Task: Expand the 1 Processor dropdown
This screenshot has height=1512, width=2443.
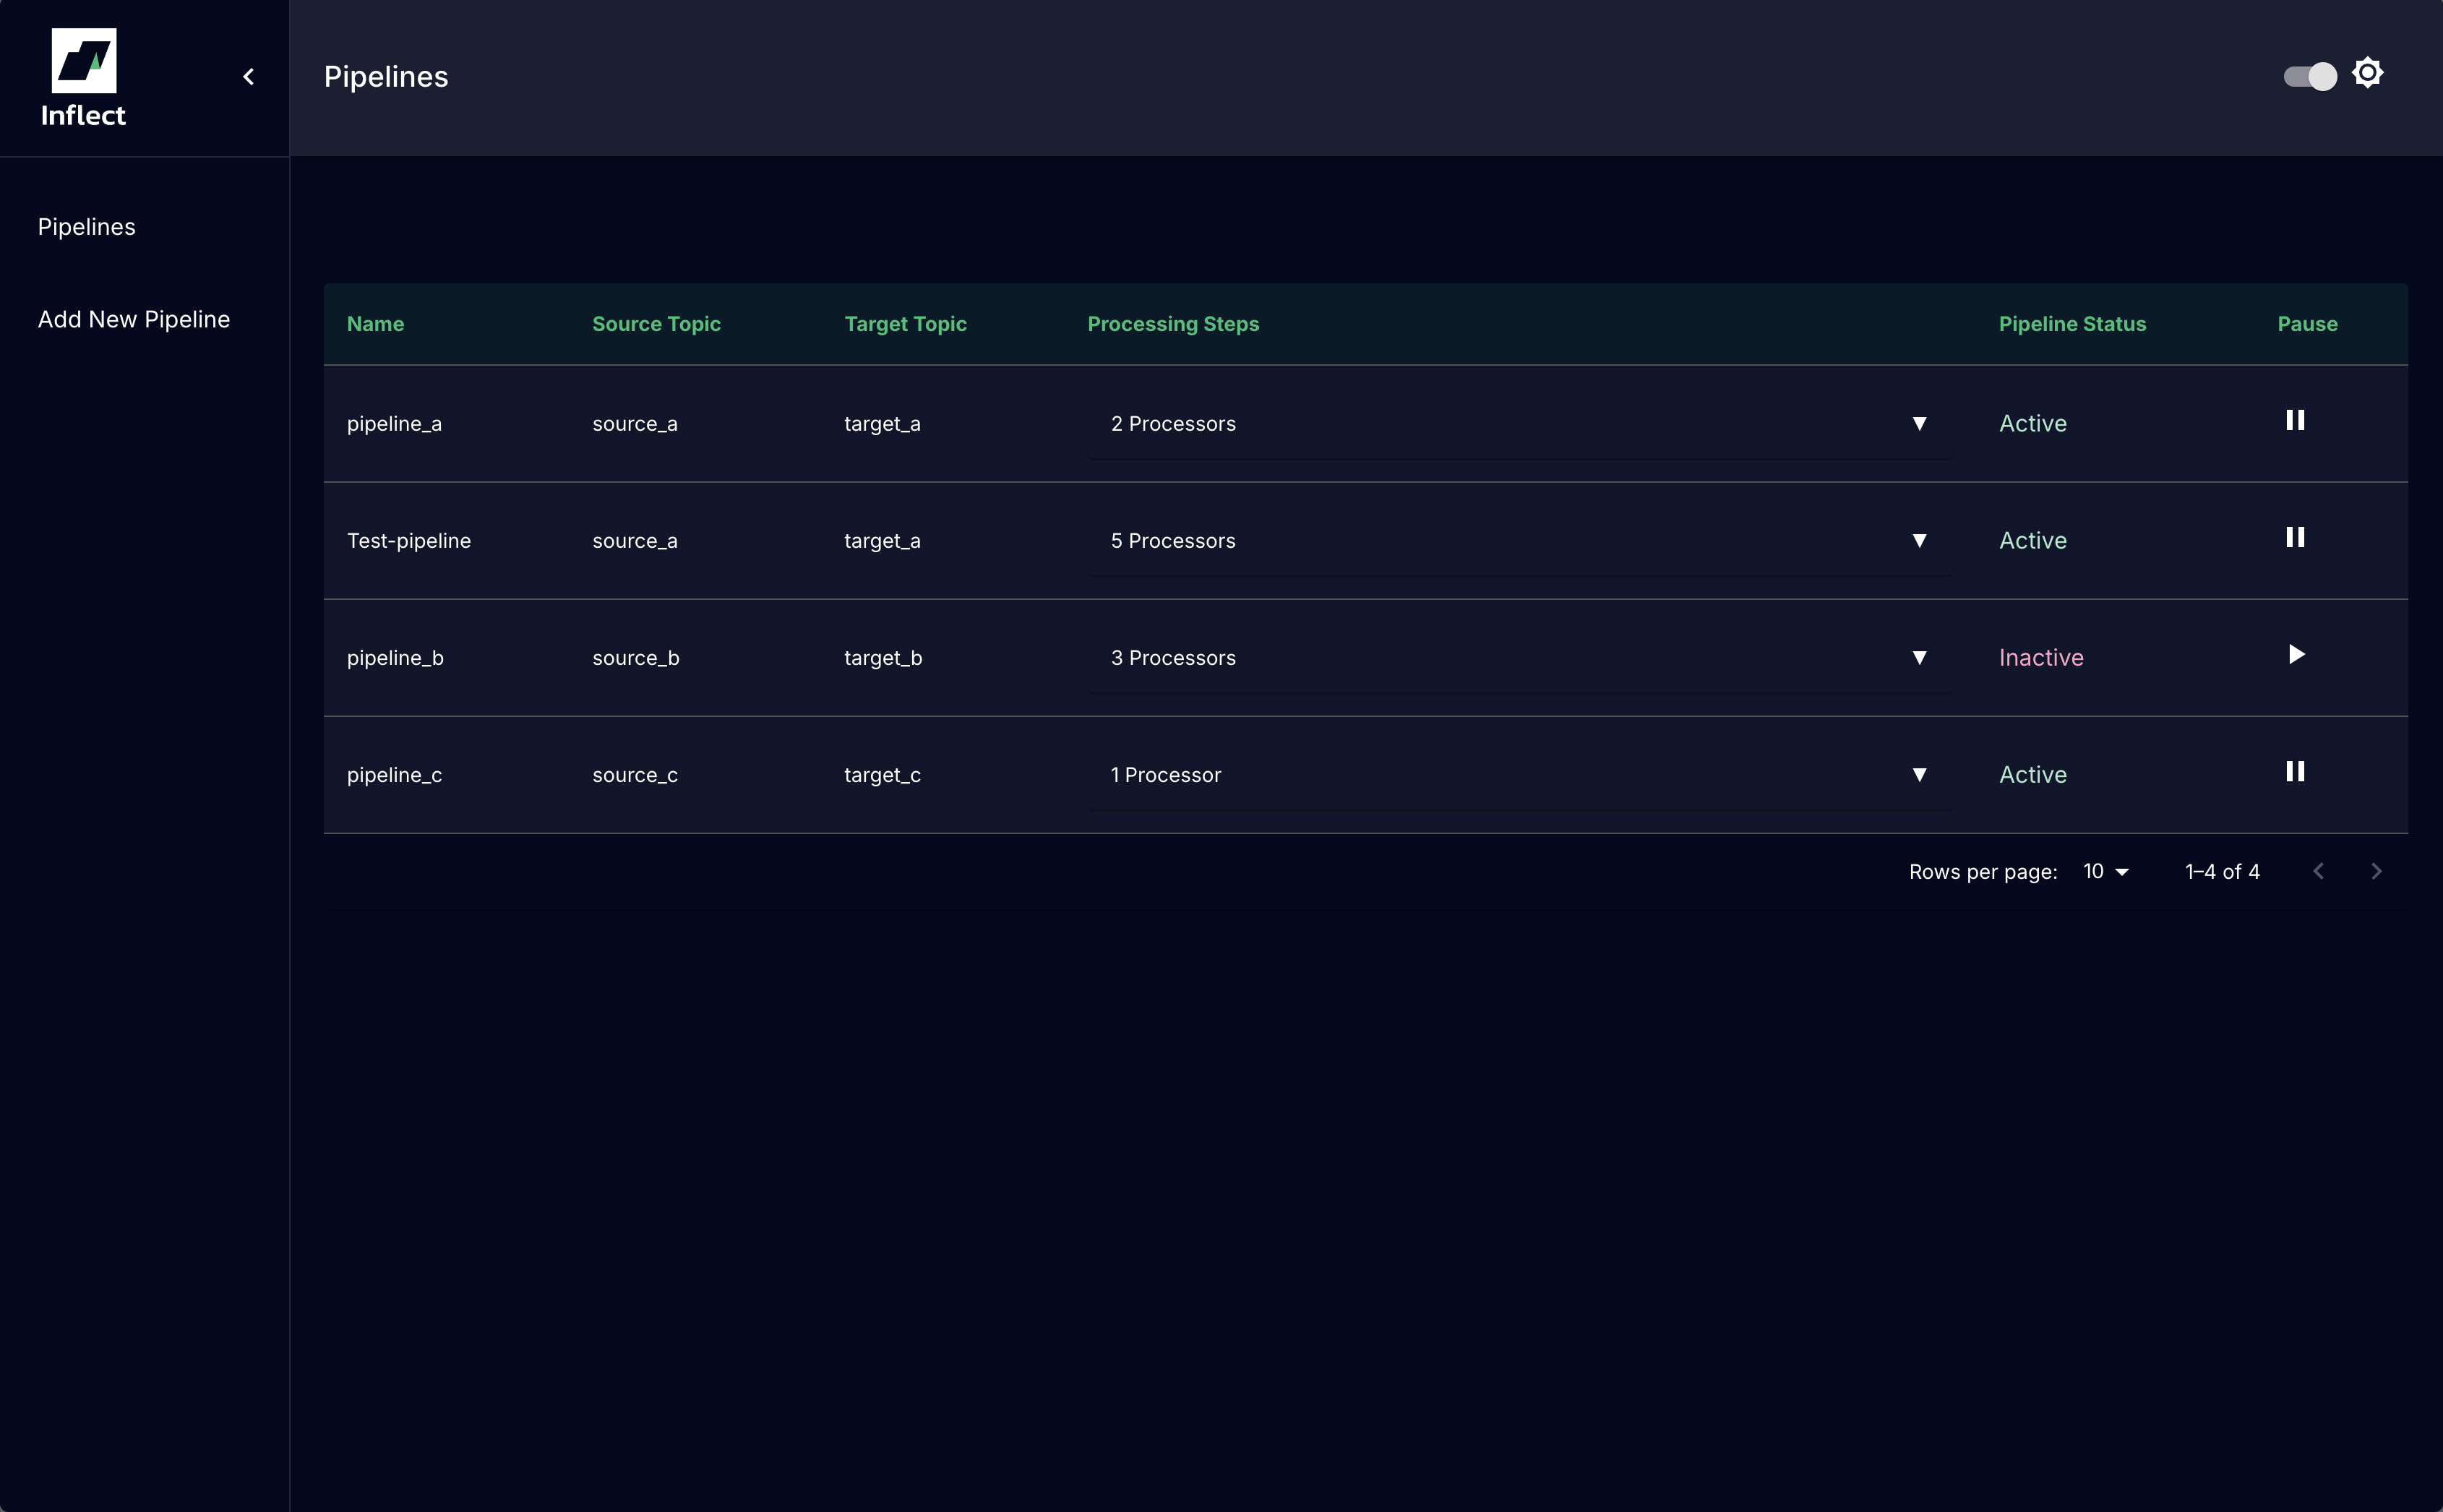Action: [1519, 775]
